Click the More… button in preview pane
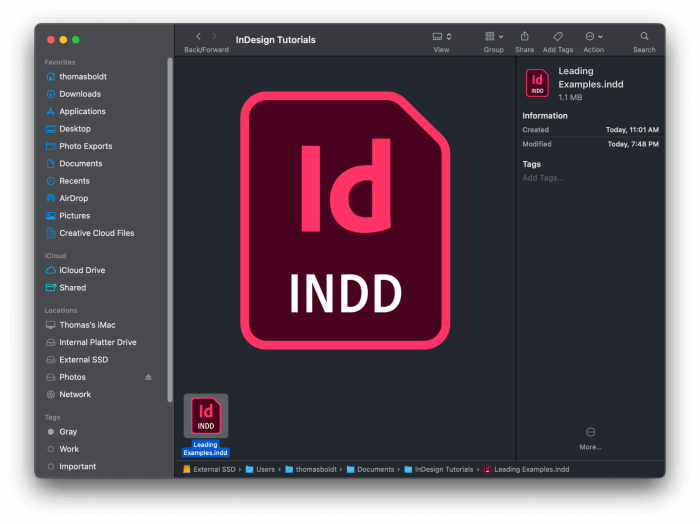700x524 pixels. [590, 438]
